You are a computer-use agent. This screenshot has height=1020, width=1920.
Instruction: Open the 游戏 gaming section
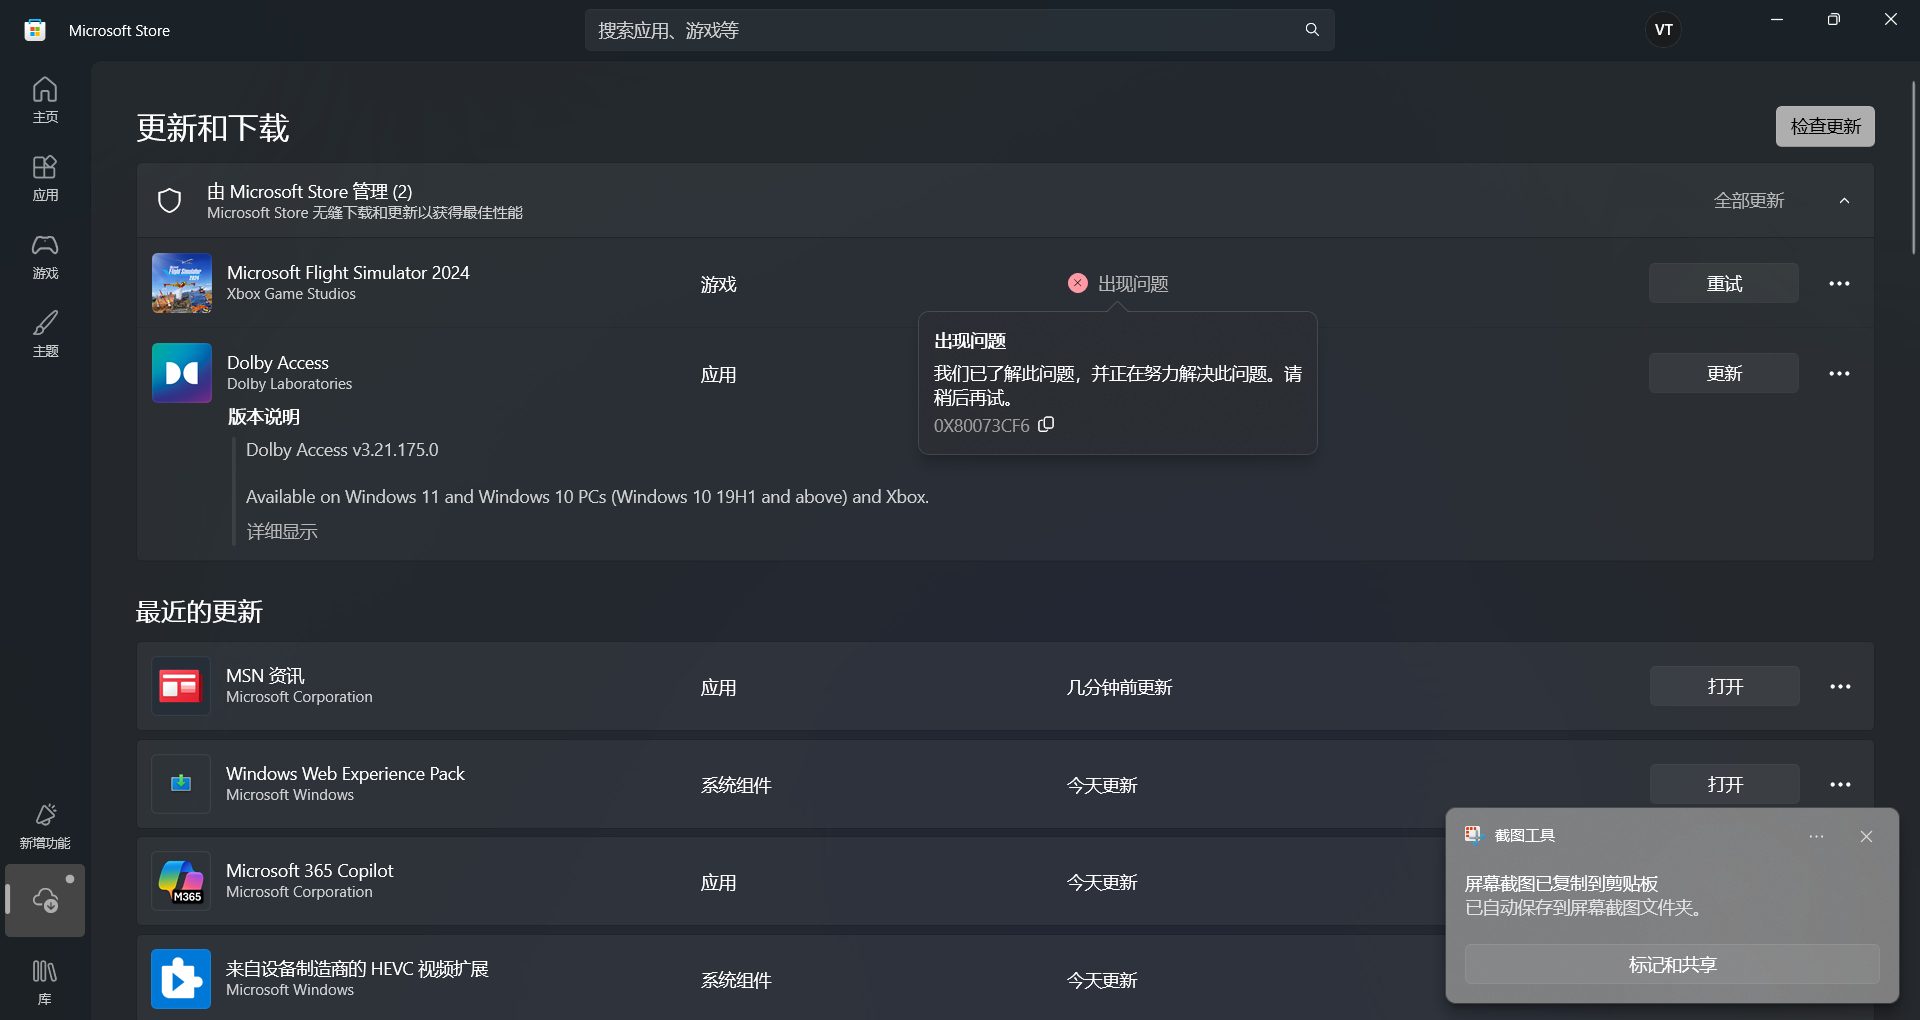pos(45,256)
